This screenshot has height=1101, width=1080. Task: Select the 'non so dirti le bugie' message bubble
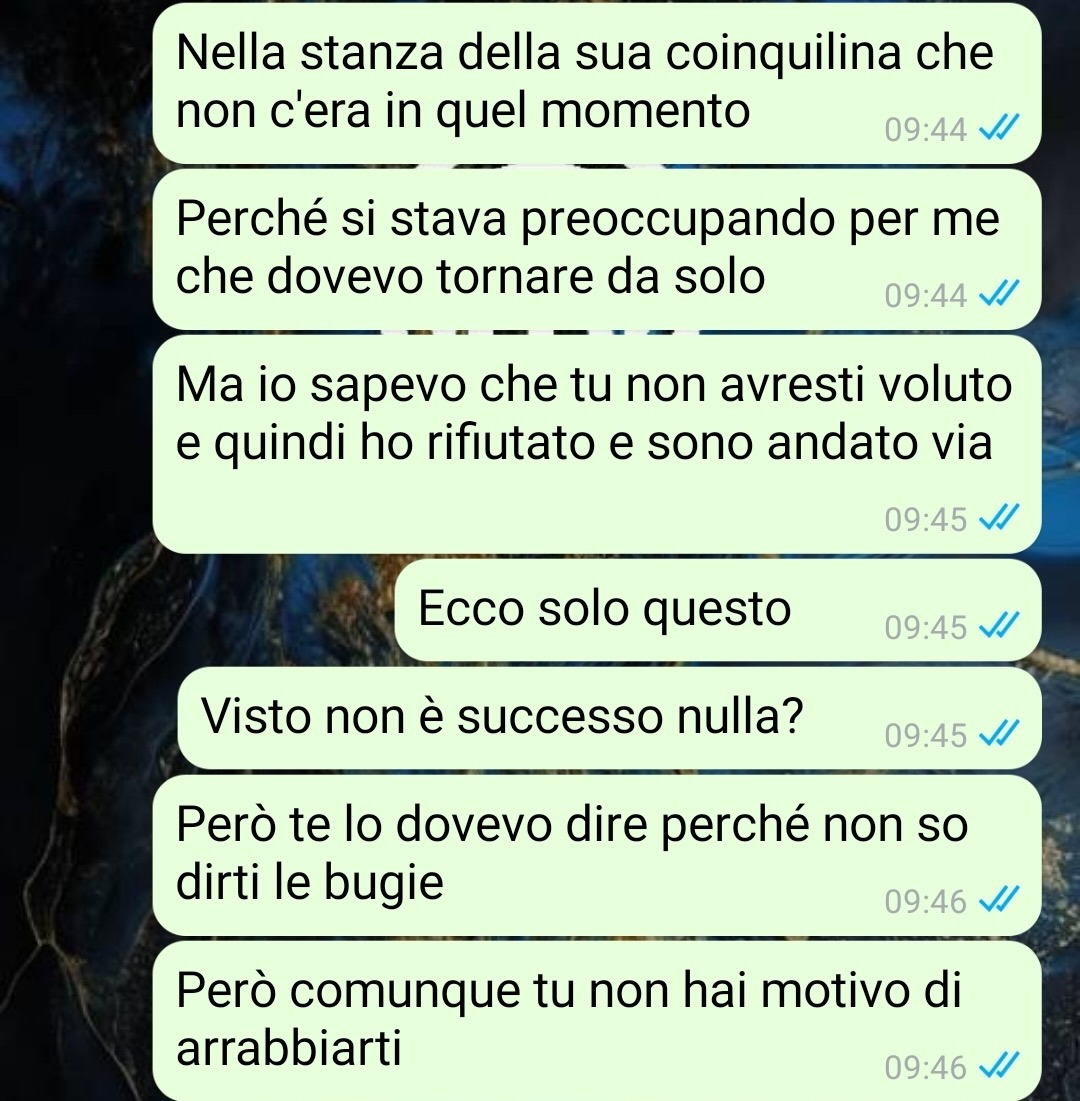click(597, 855)
